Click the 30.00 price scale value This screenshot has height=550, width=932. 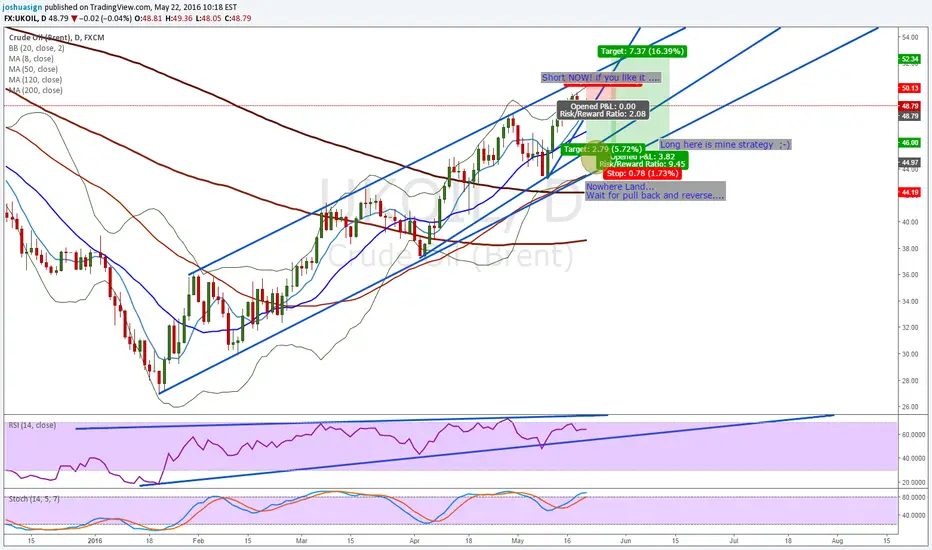coord(910,354)
